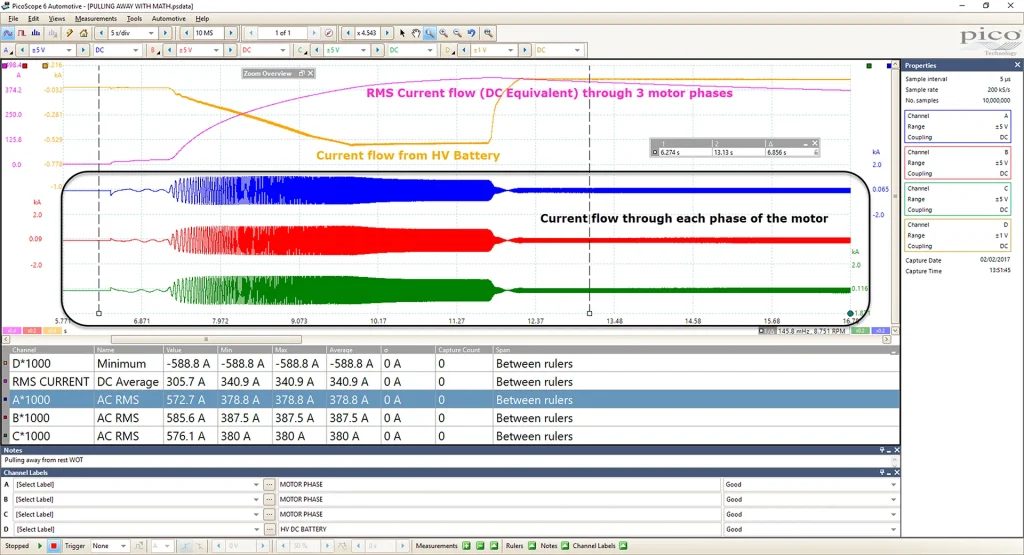Open the File menu

[x=13, y=19]
